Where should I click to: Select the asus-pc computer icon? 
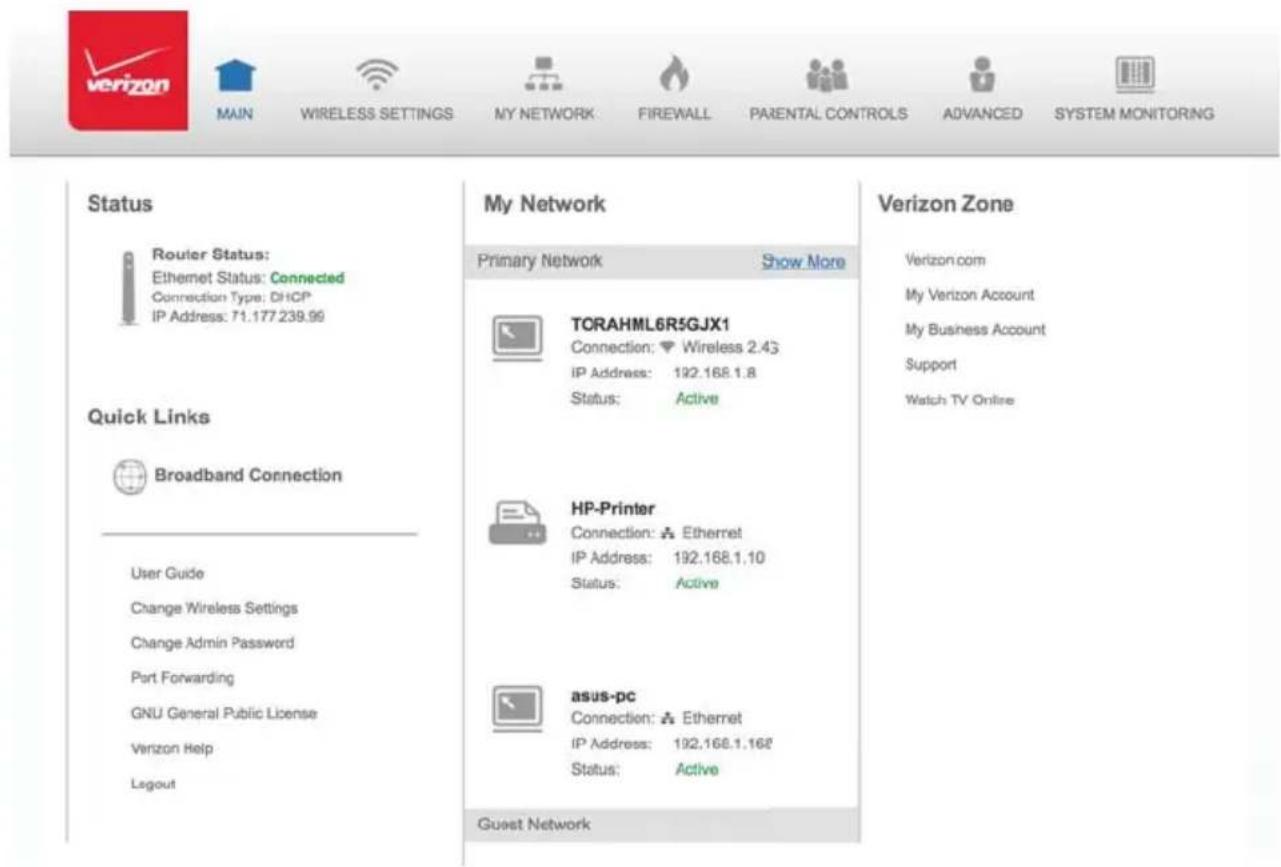coord(517,708)
